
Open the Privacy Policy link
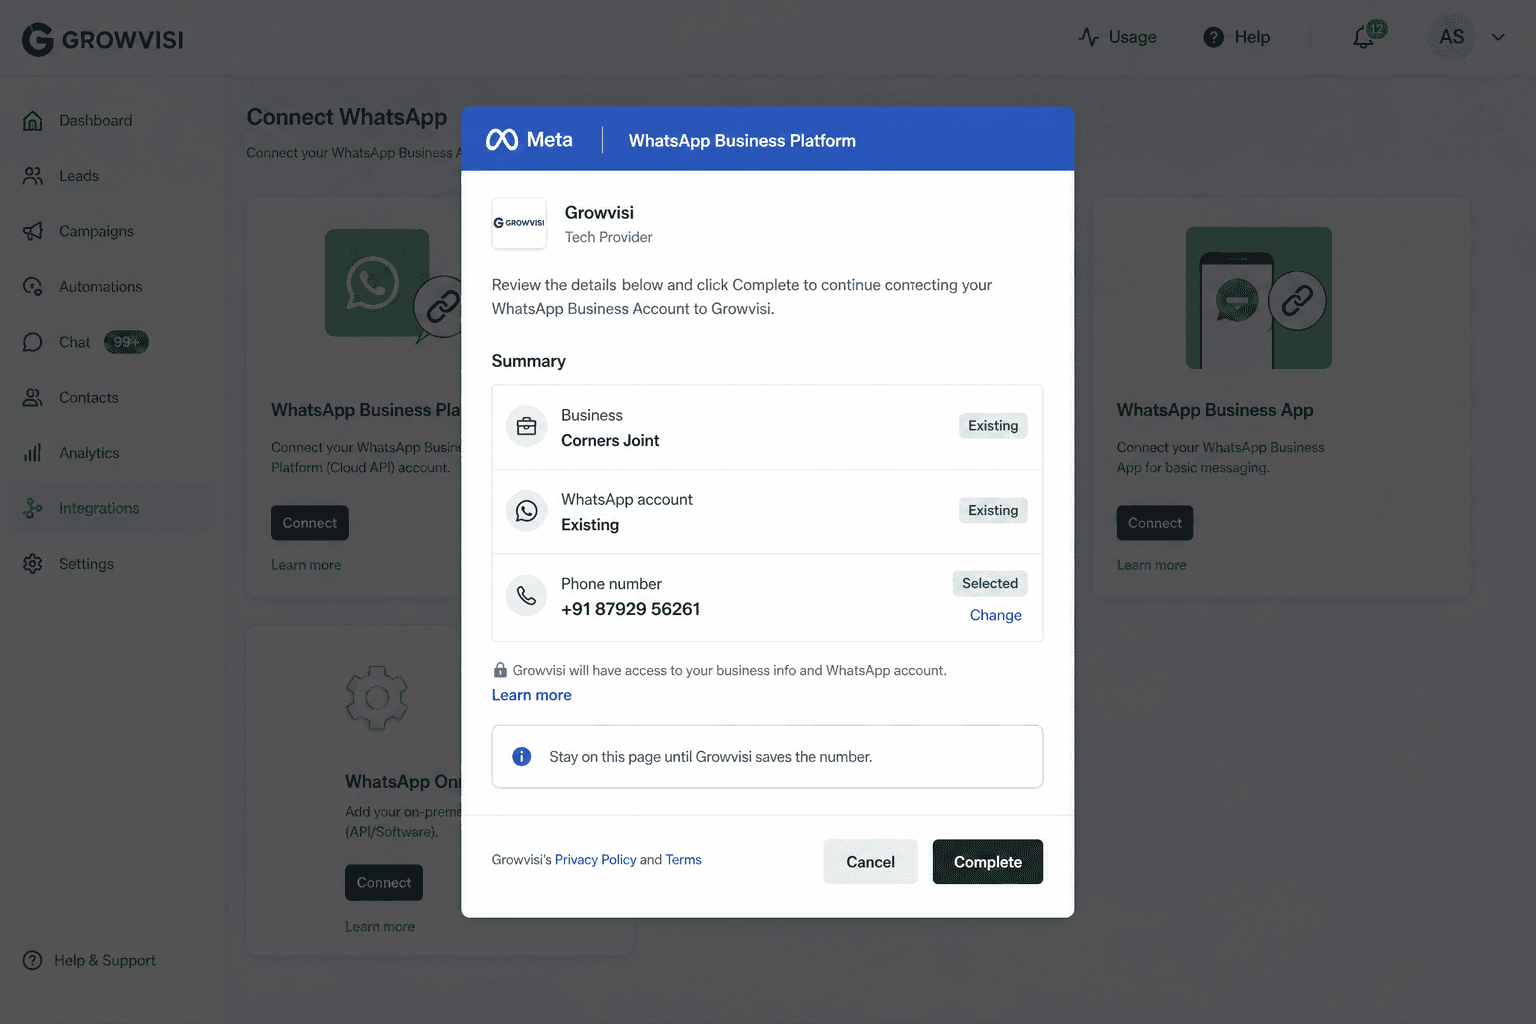pyautogui.click(x=595, y=860)
